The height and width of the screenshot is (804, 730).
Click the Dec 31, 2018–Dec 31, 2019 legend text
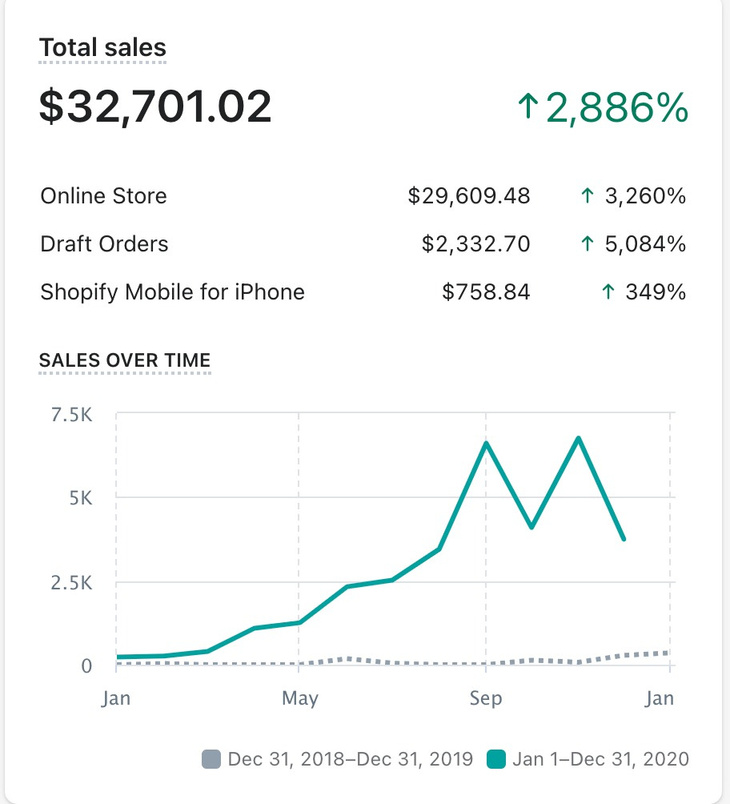point(350,759)
